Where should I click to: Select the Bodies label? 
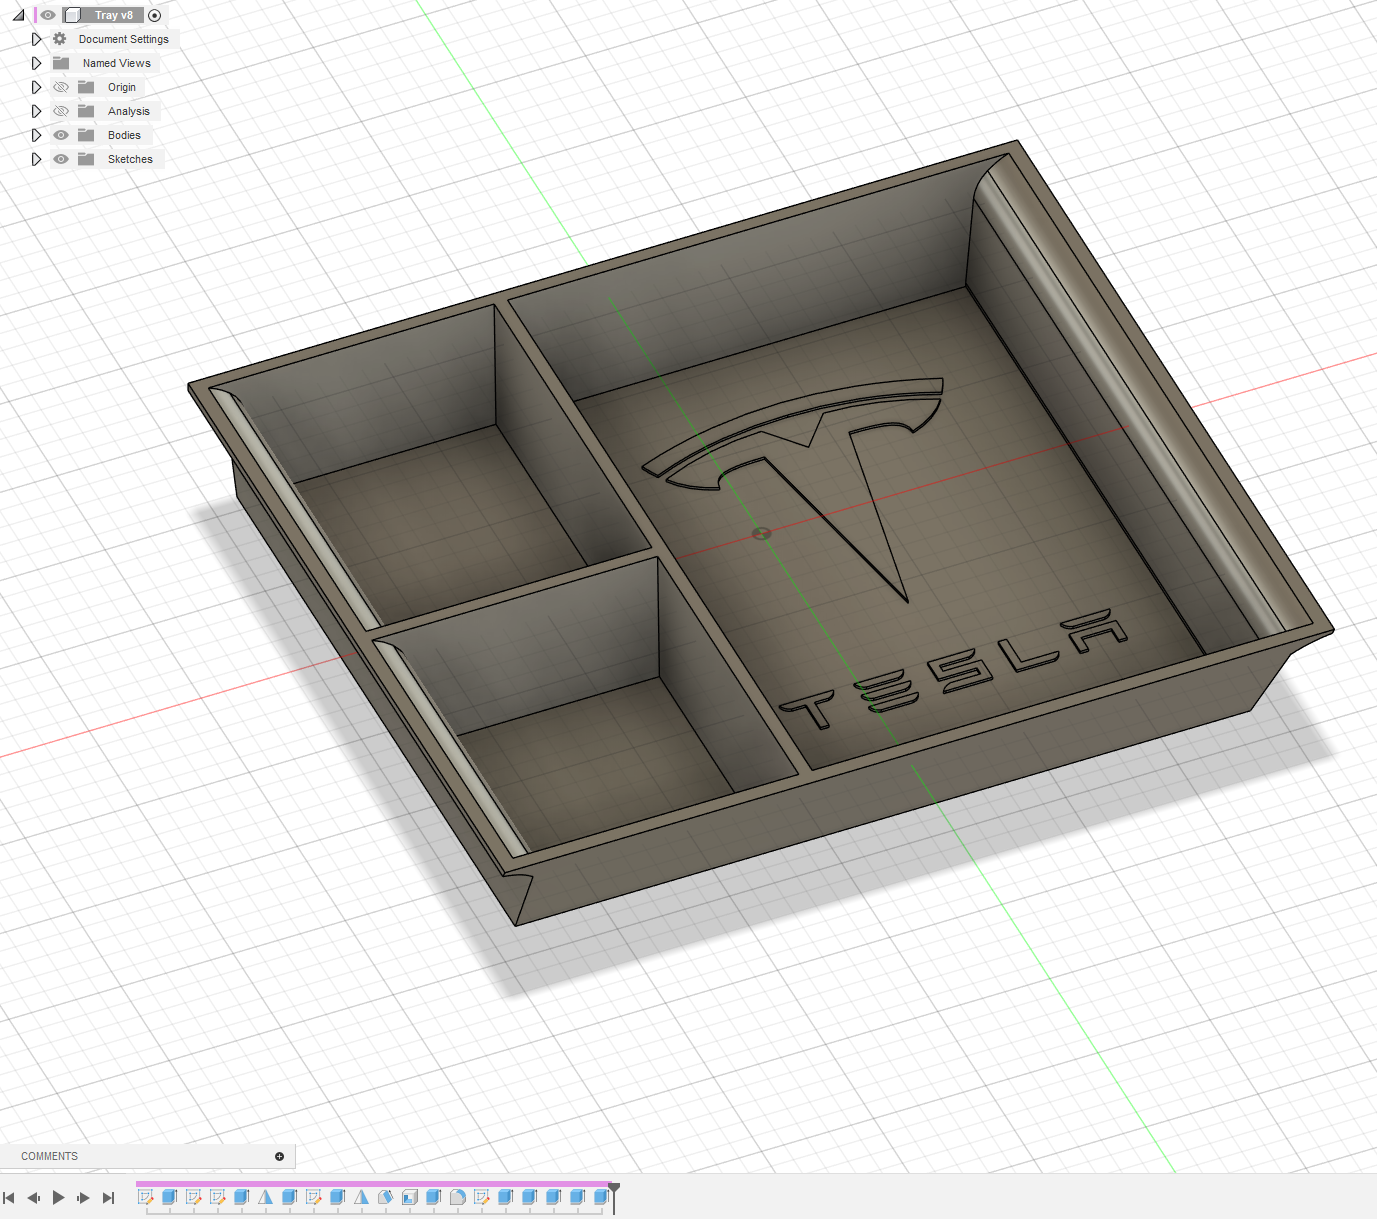(x=124, y=135)
